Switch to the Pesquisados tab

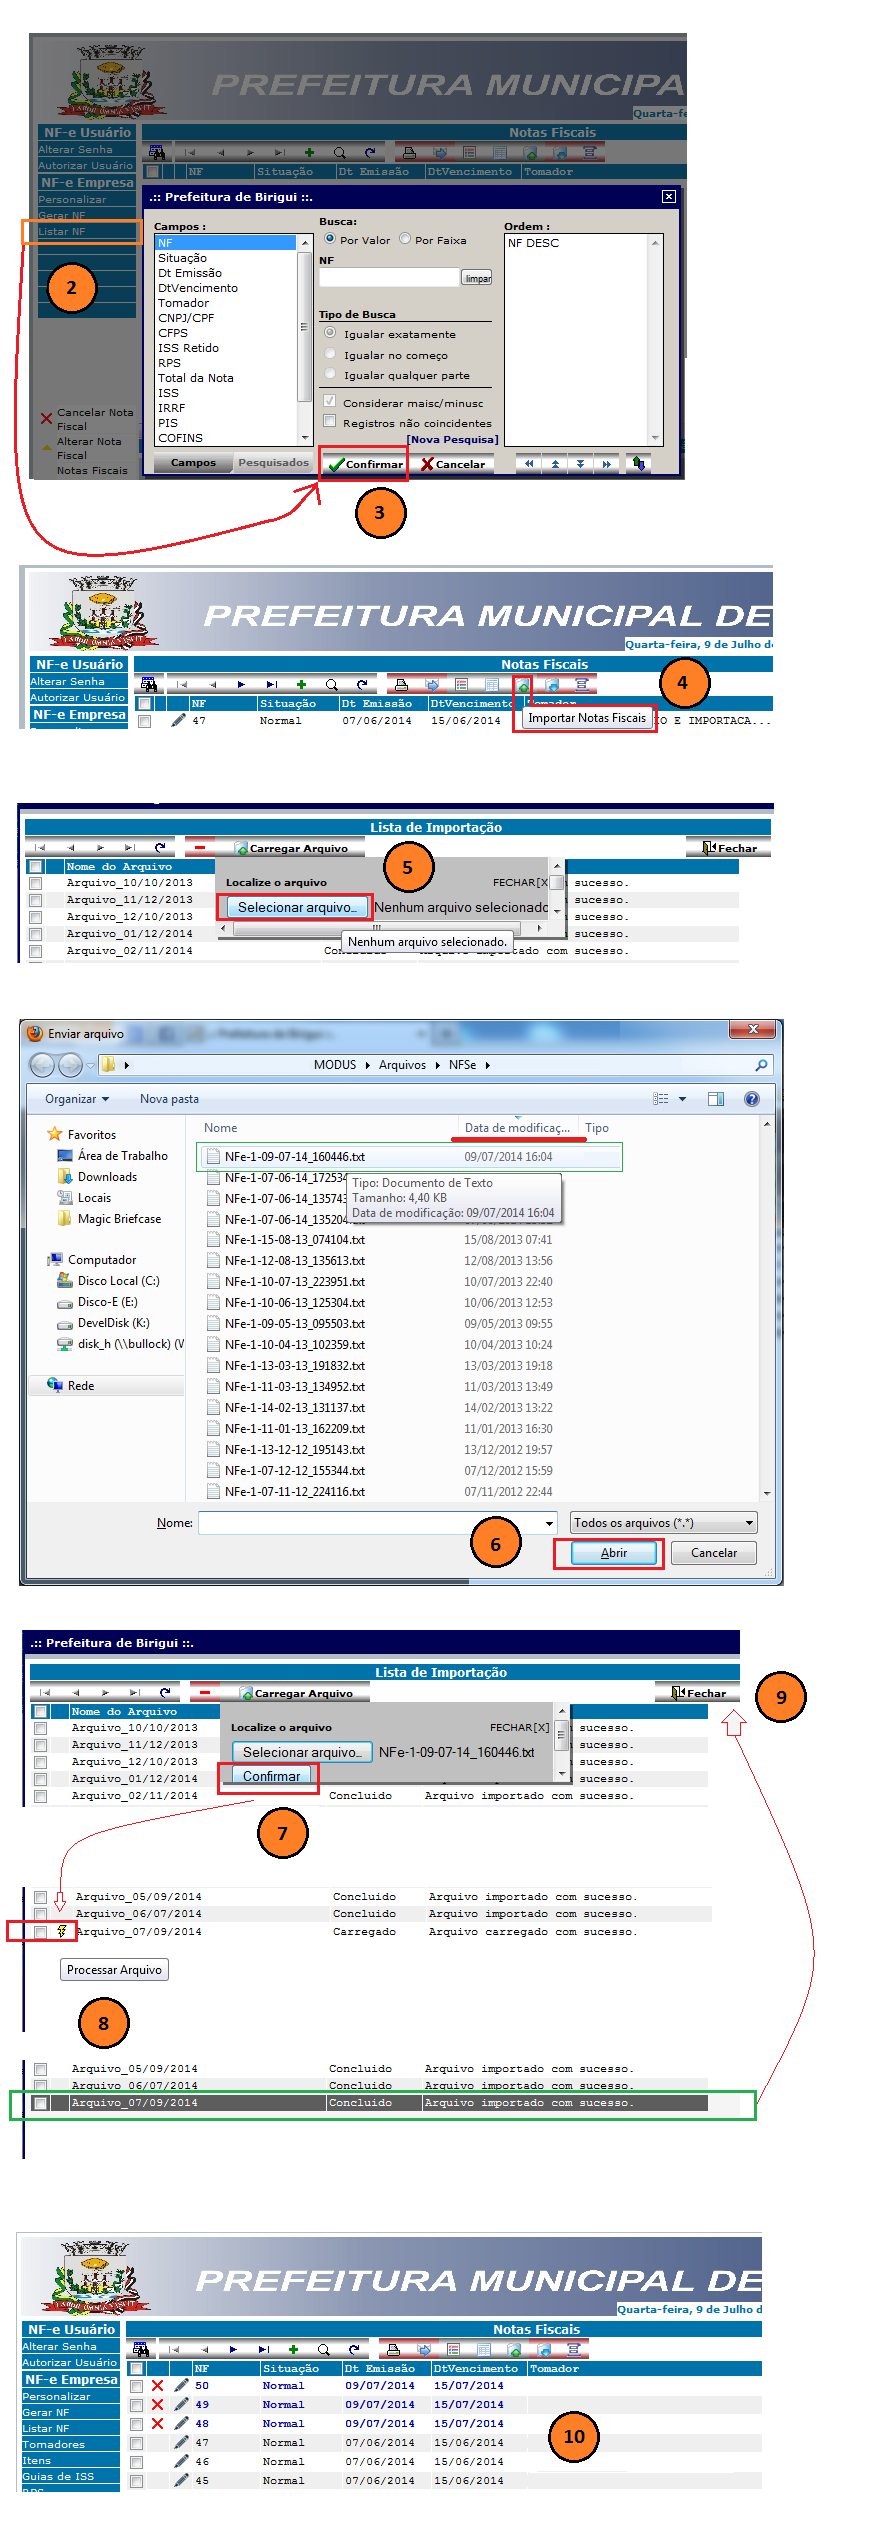click(273, 463)
